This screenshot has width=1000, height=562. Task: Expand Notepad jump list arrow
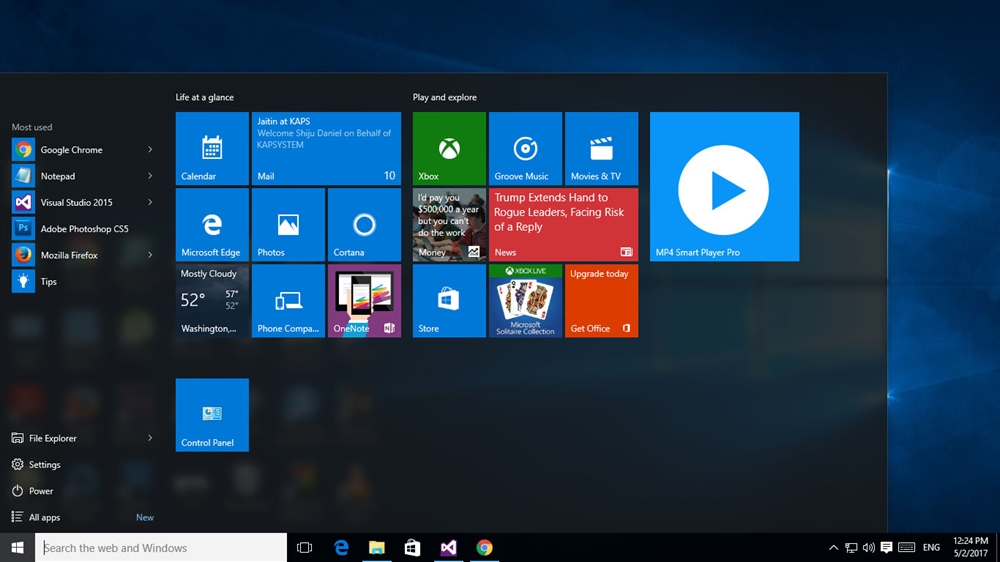click(150, 176)
